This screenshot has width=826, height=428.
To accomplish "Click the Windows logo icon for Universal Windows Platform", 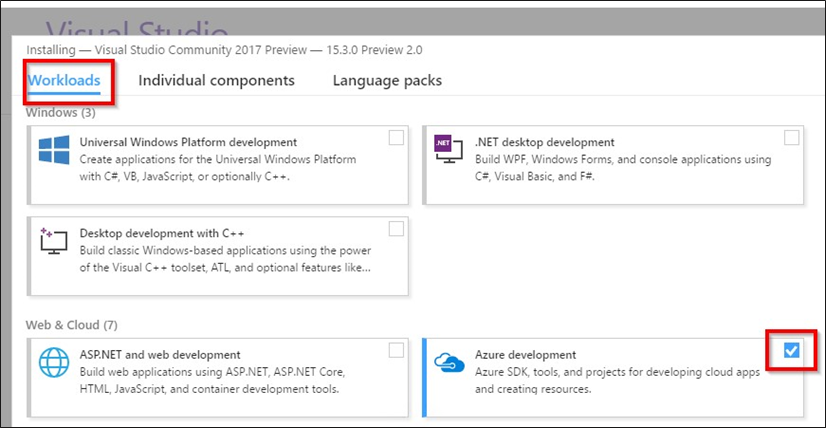I will coord(53,151).
